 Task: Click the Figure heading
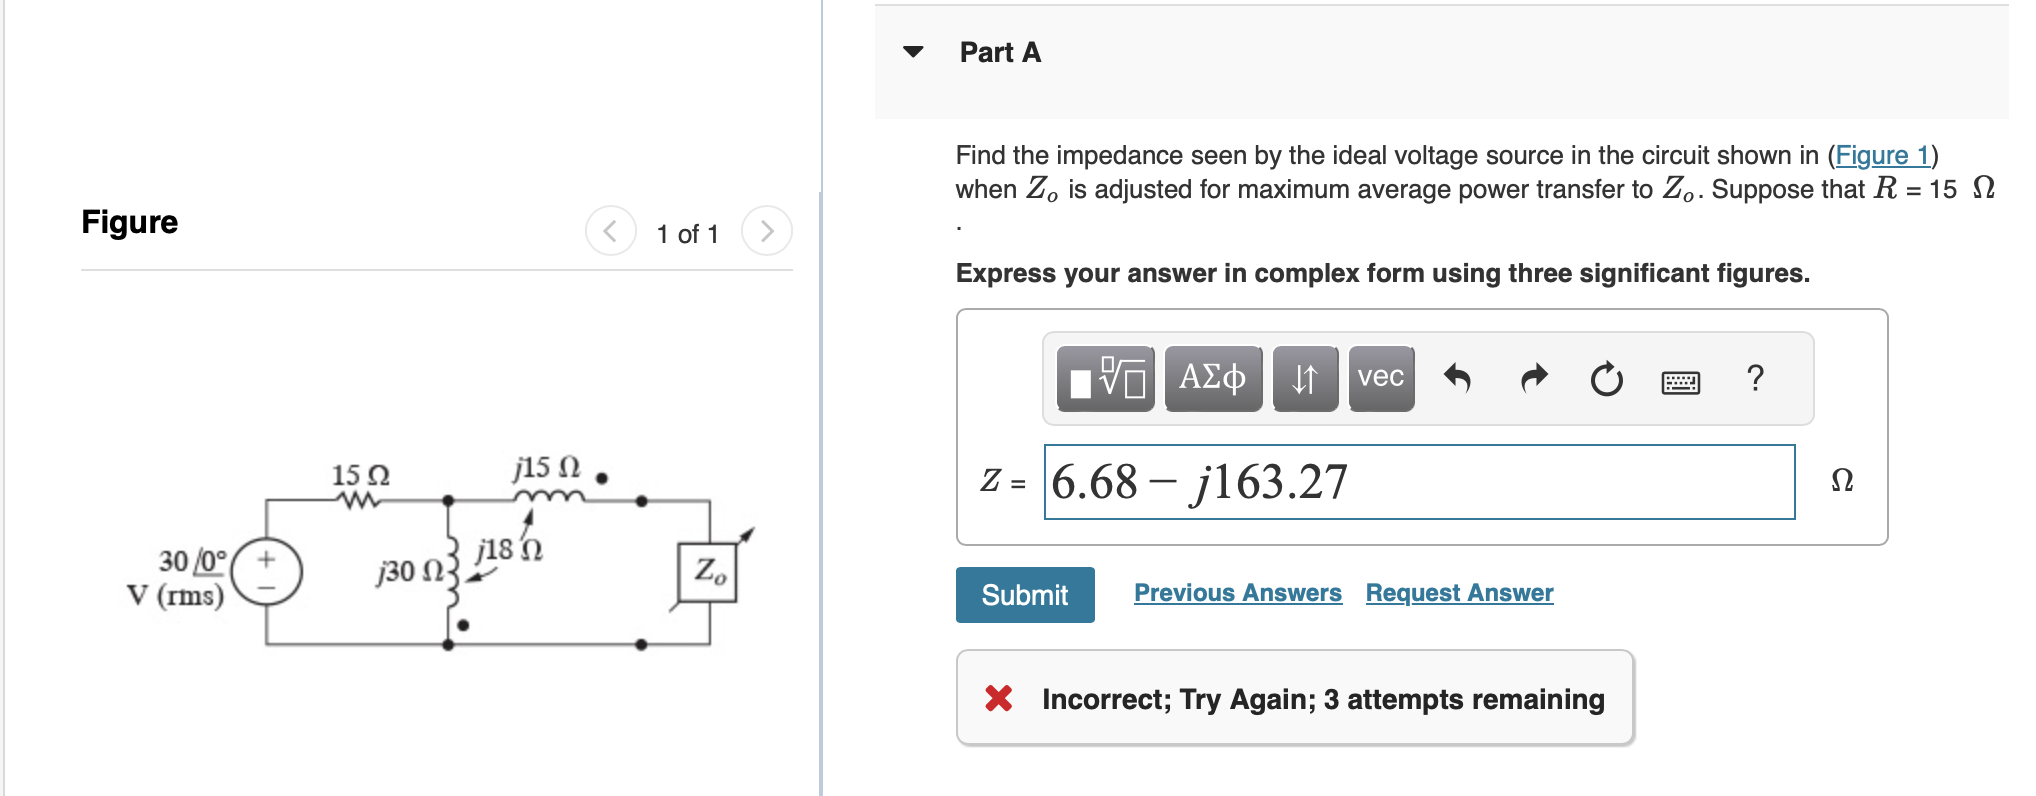129,222
